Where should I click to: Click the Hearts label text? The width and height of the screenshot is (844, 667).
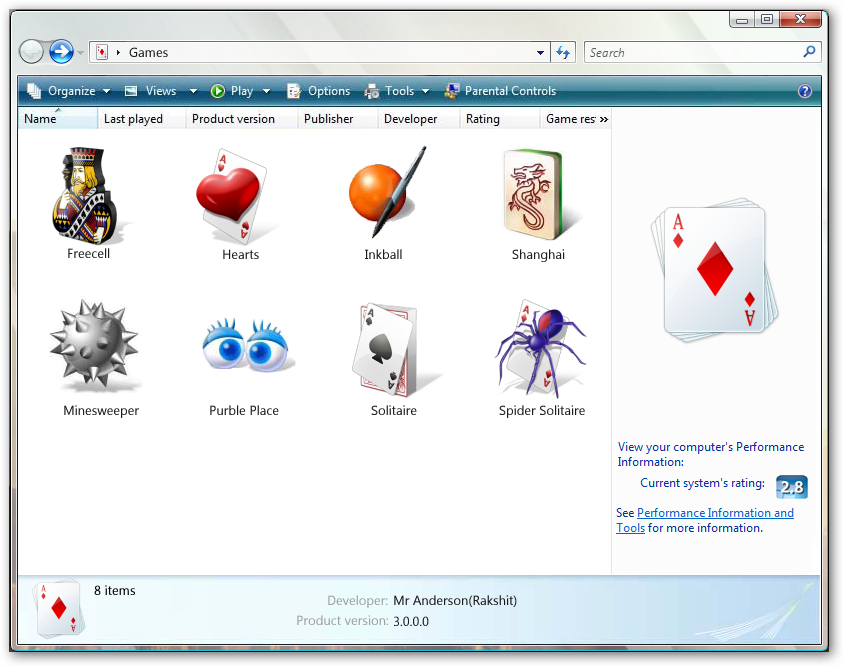[x=241, y=255]
